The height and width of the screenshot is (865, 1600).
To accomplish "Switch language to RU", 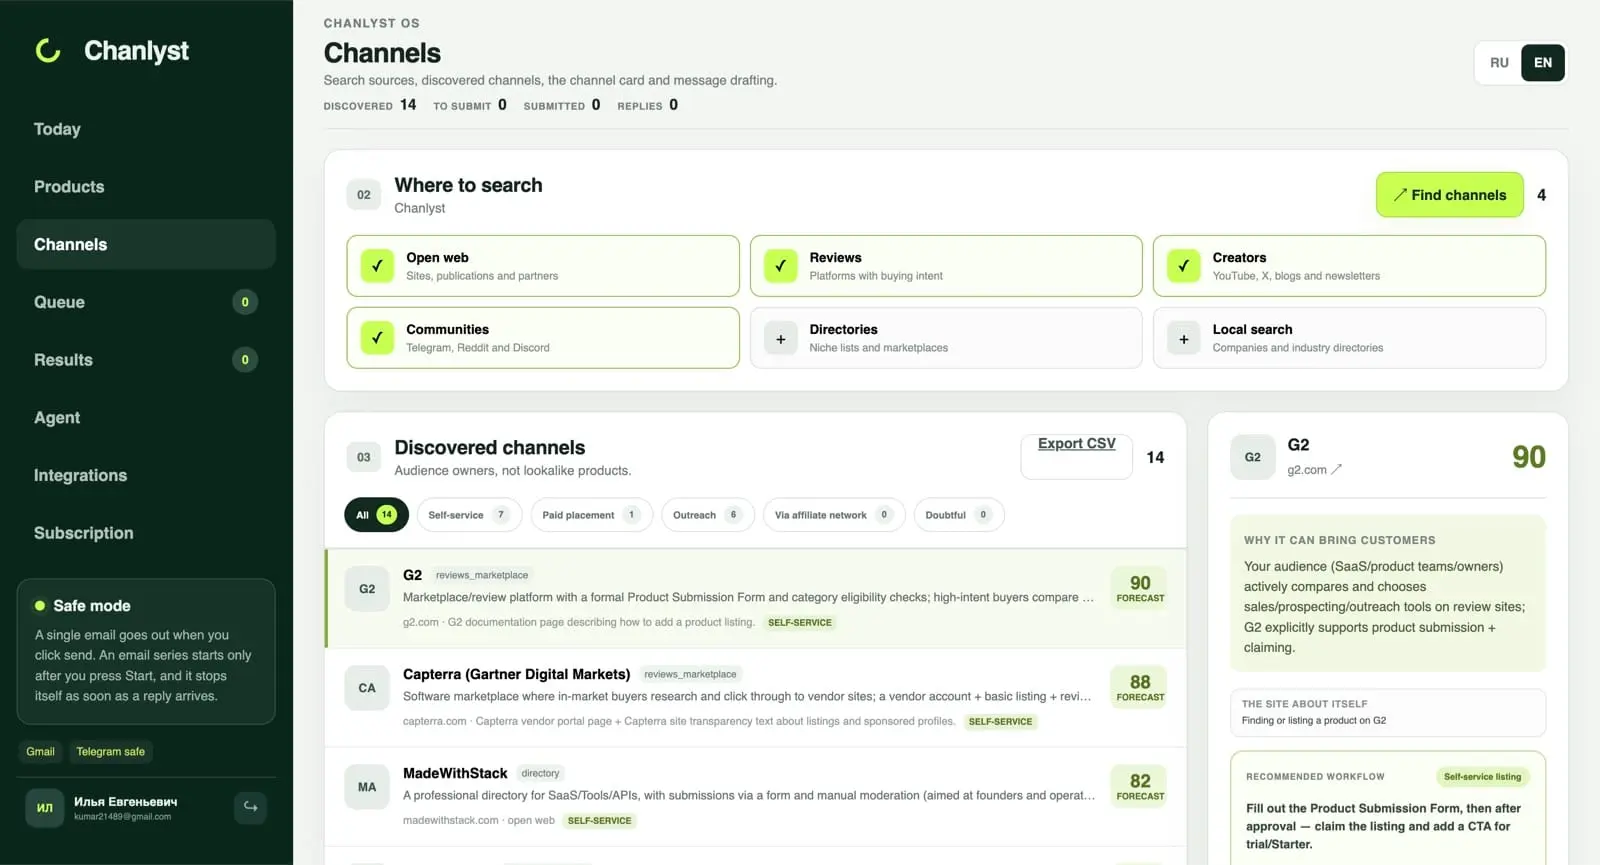I will [1499, 62].
